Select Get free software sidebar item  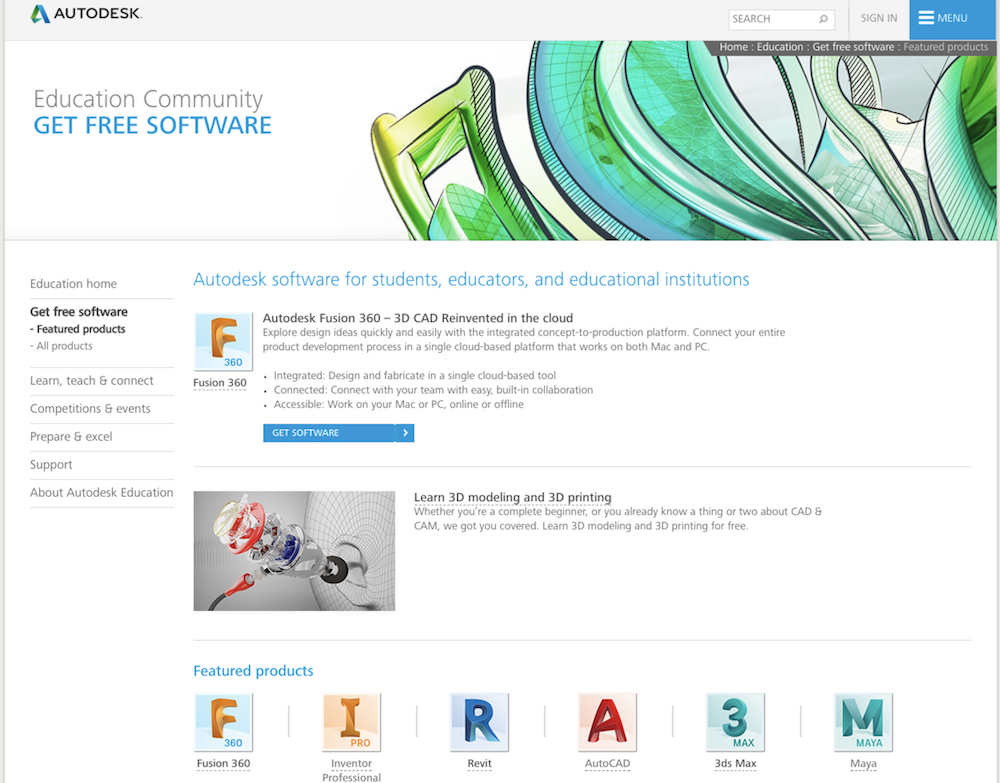tap(78, 312)
